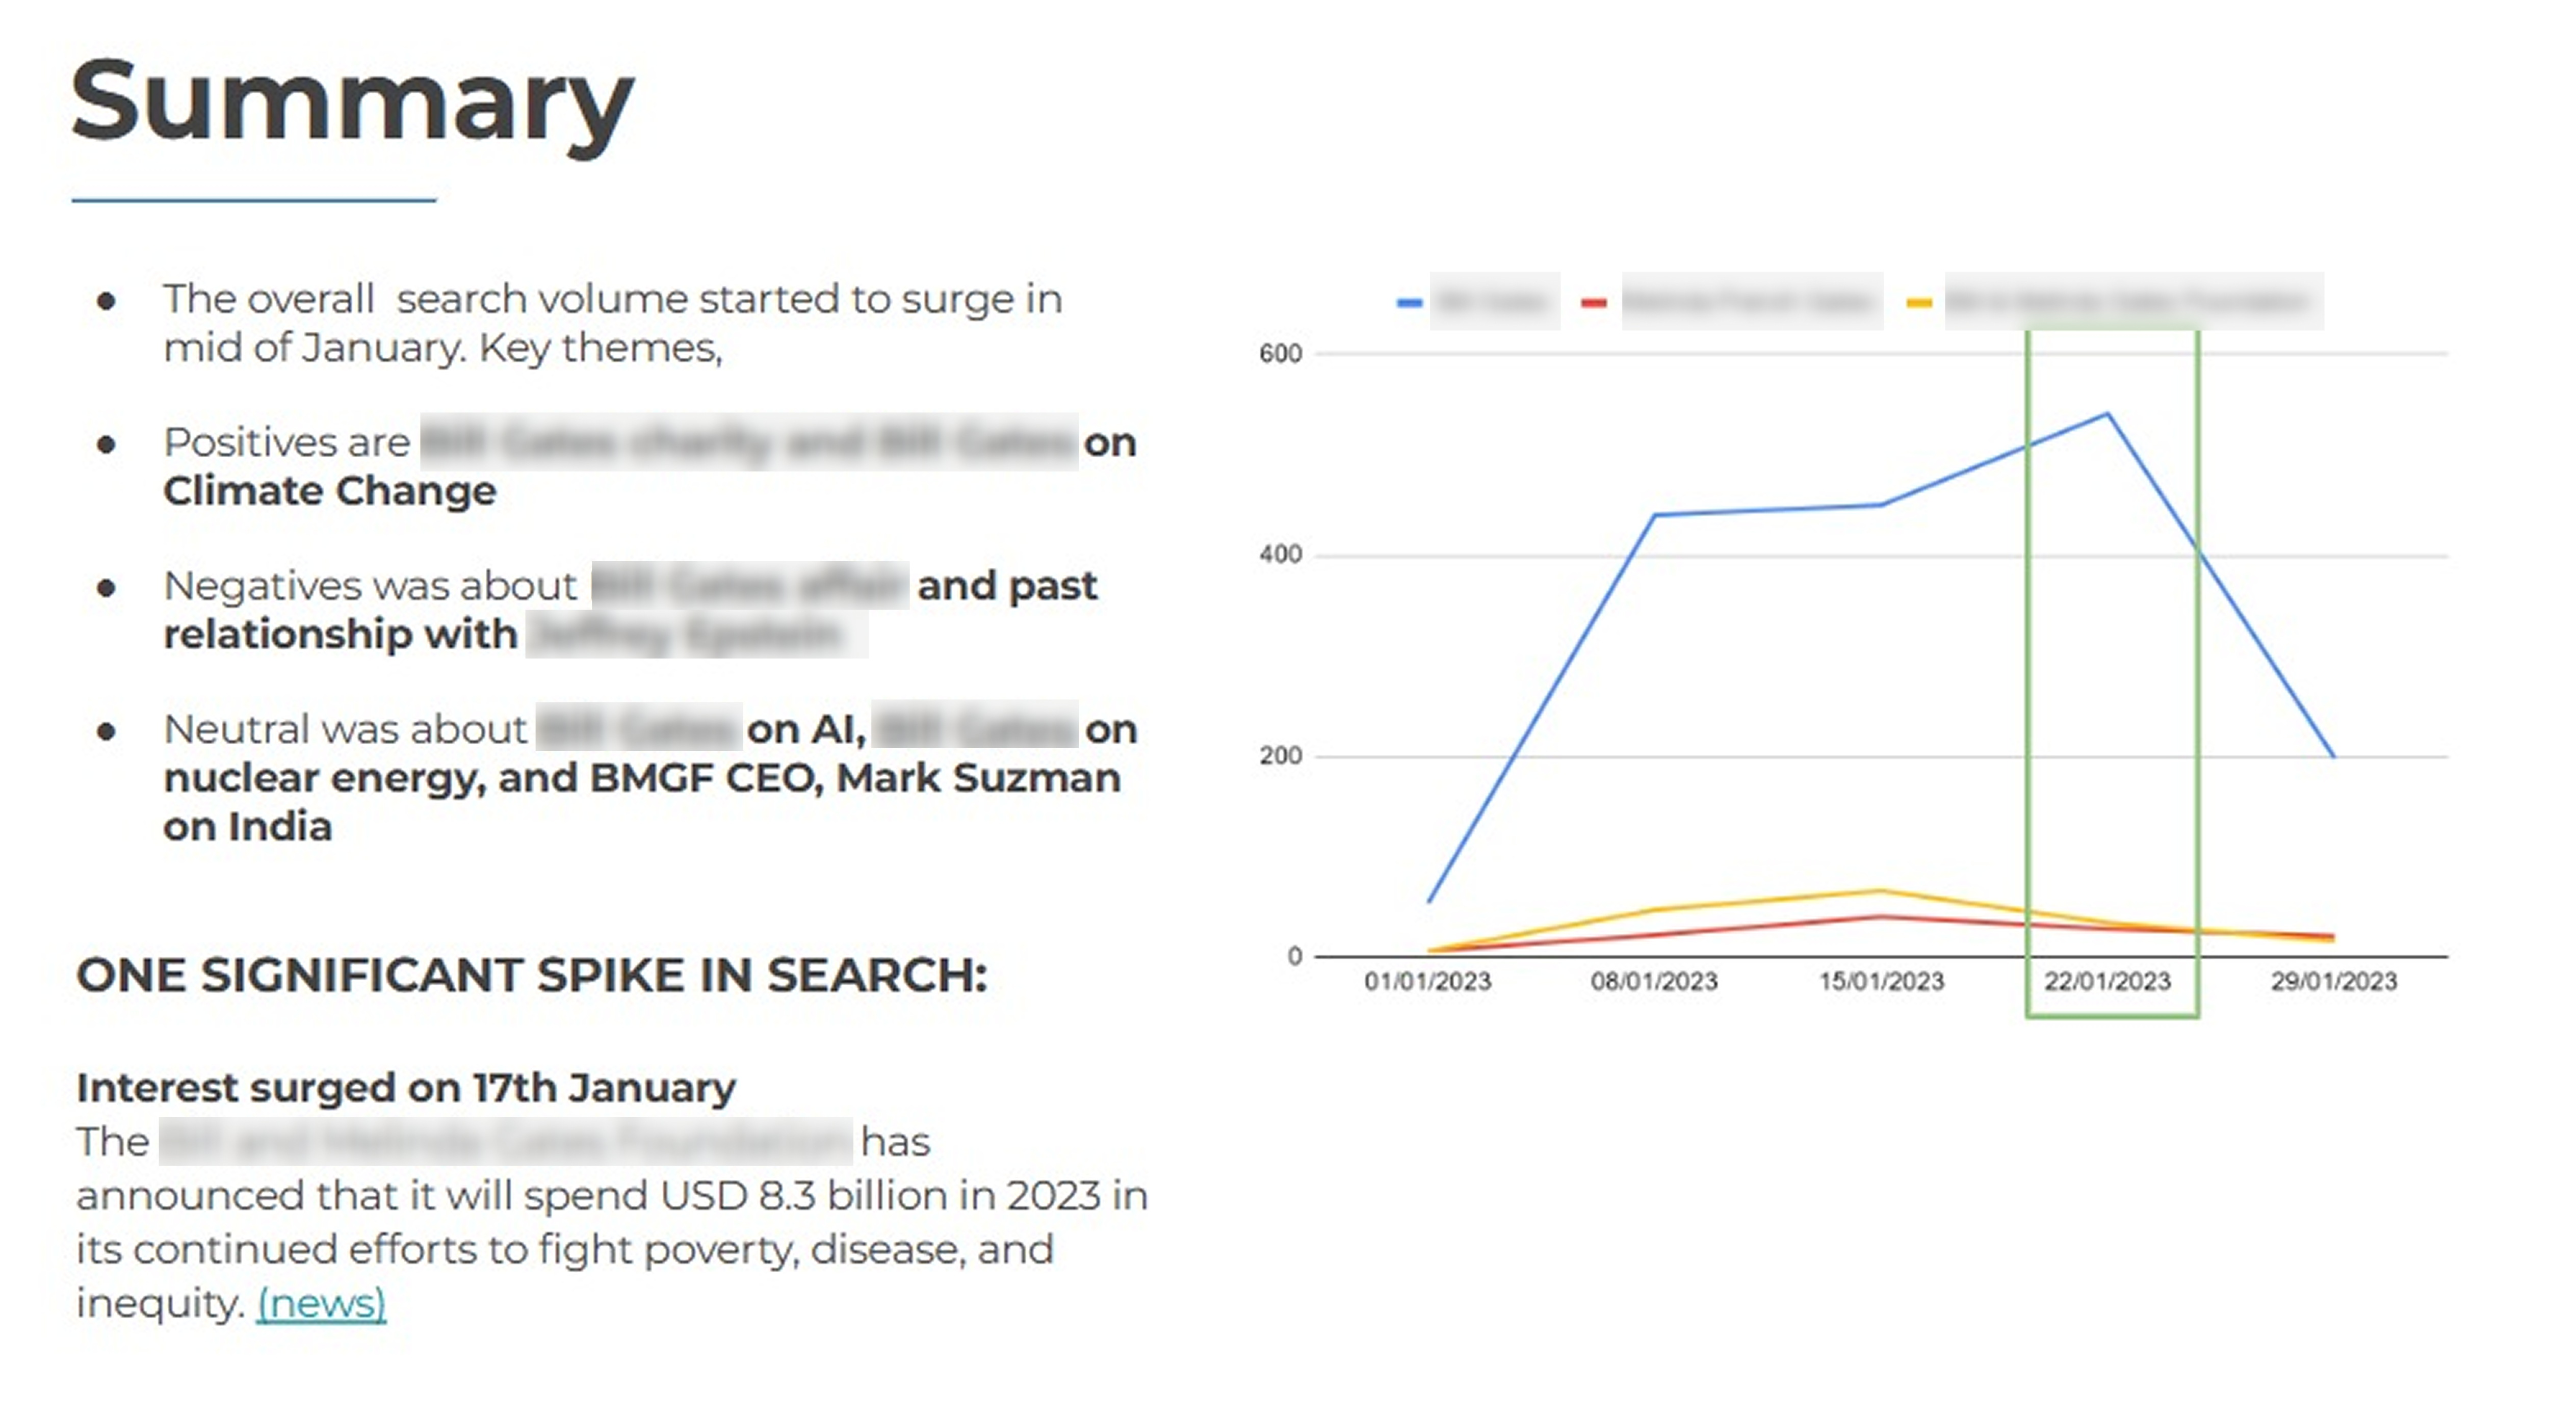The width and height of the screenshot is (2576, 1420).
Task: Click the "Mark Suzman" name text
Action: tap(978, 778)
